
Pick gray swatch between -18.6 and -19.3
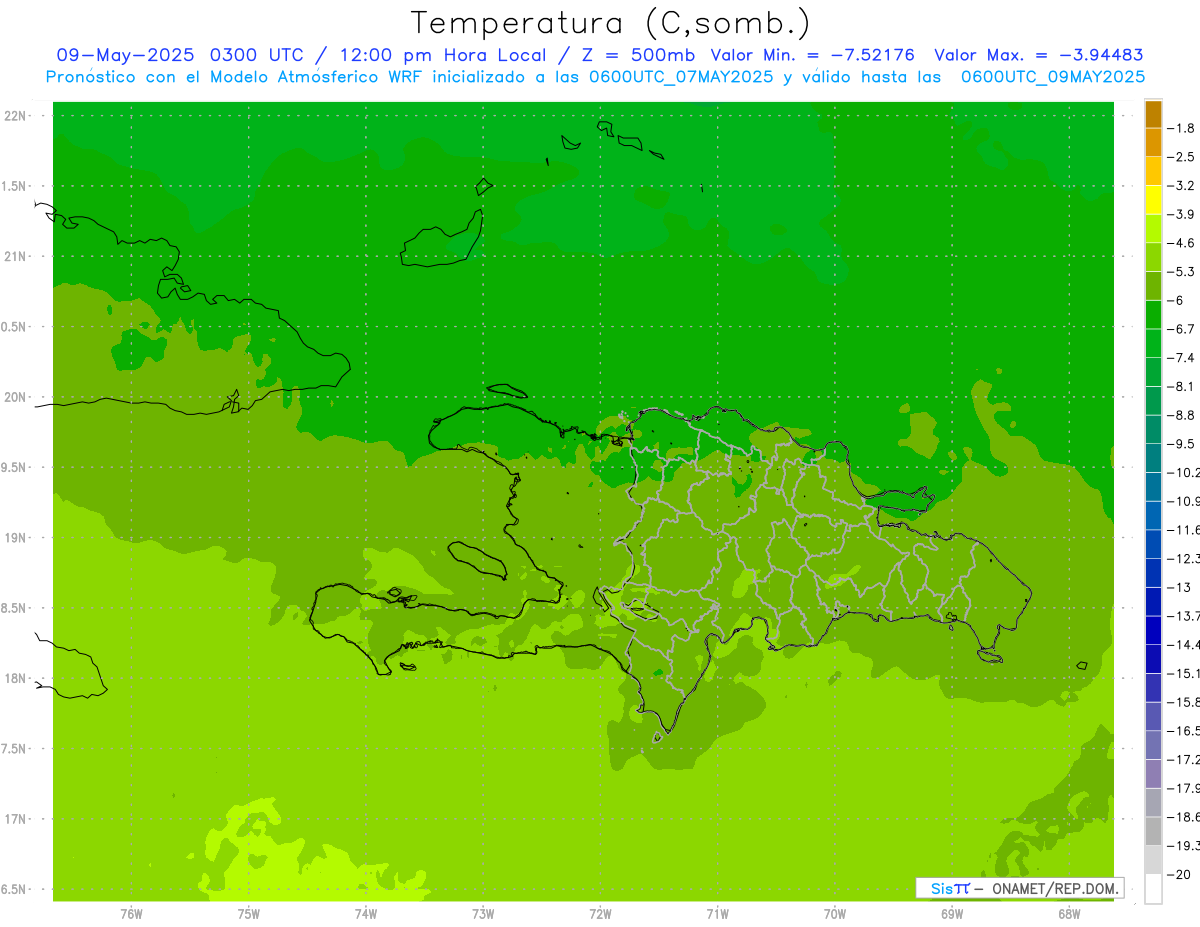[1153, 831]
